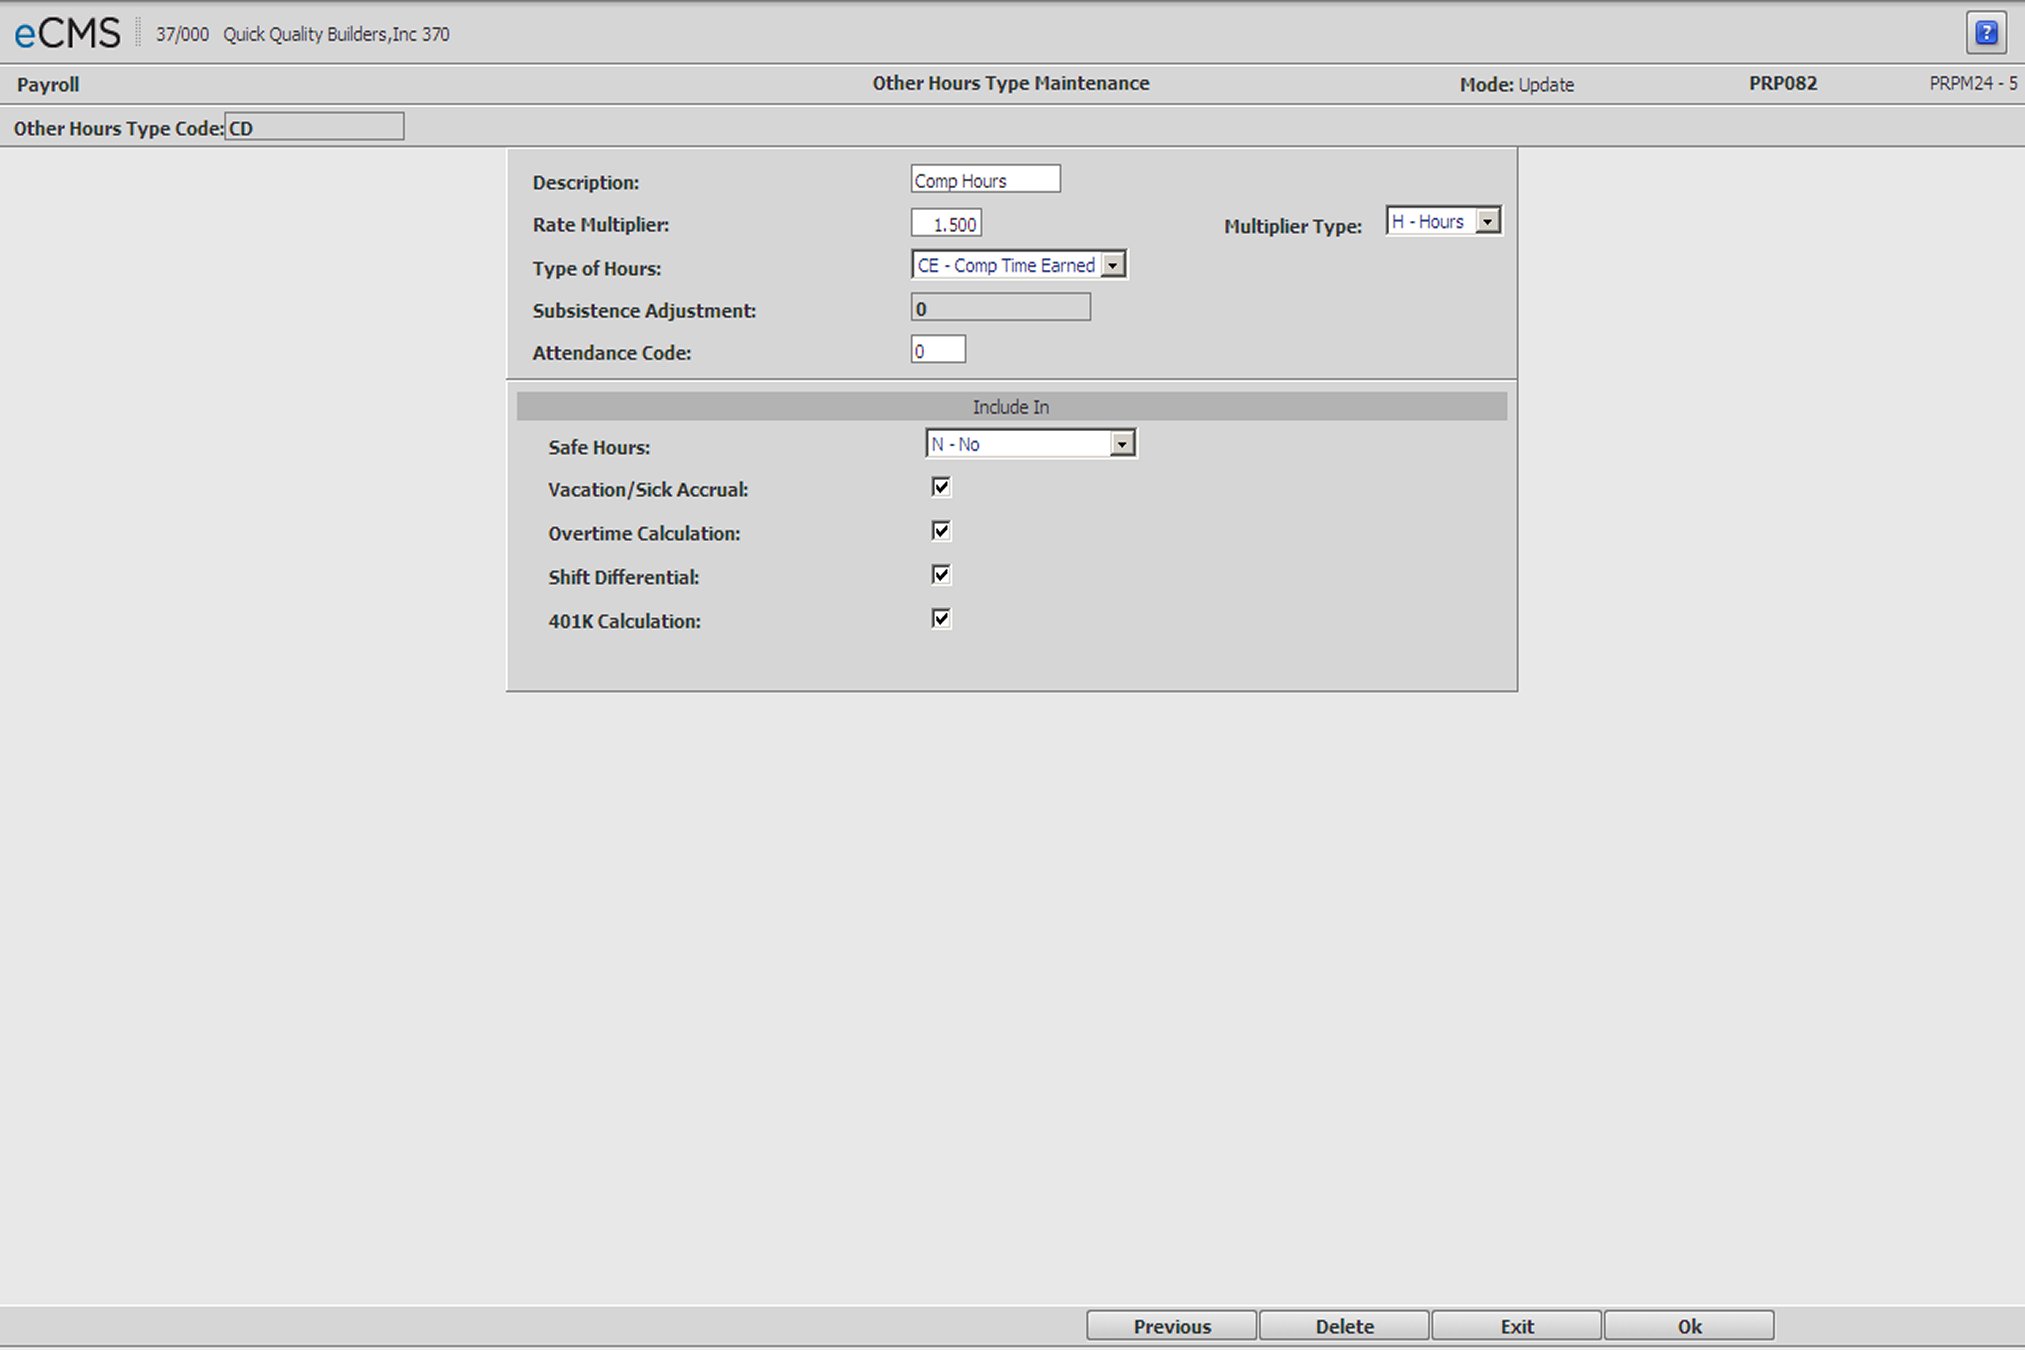The image size is (2025, 1350).
Task: Click the Delete button
Action: [1344, 1326]
